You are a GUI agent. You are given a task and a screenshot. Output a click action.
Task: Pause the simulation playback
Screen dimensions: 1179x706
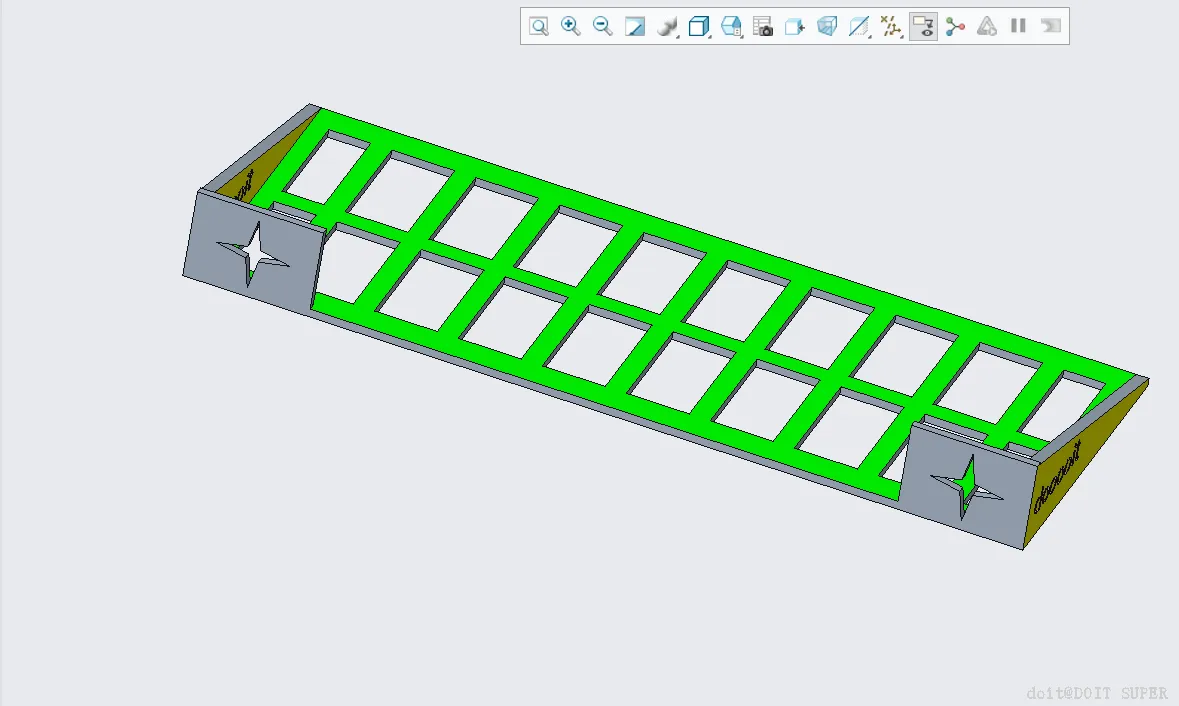click(1018, 26)
